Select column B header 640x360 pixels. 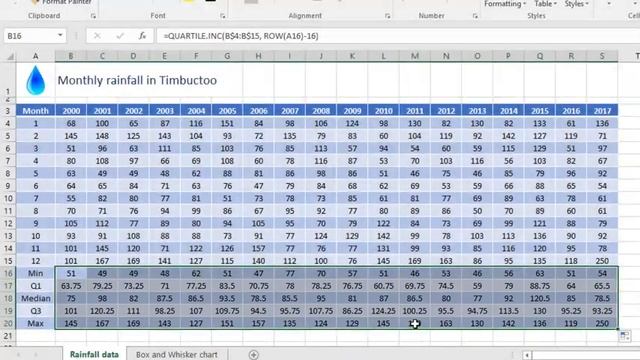click(x=71, y=56)
